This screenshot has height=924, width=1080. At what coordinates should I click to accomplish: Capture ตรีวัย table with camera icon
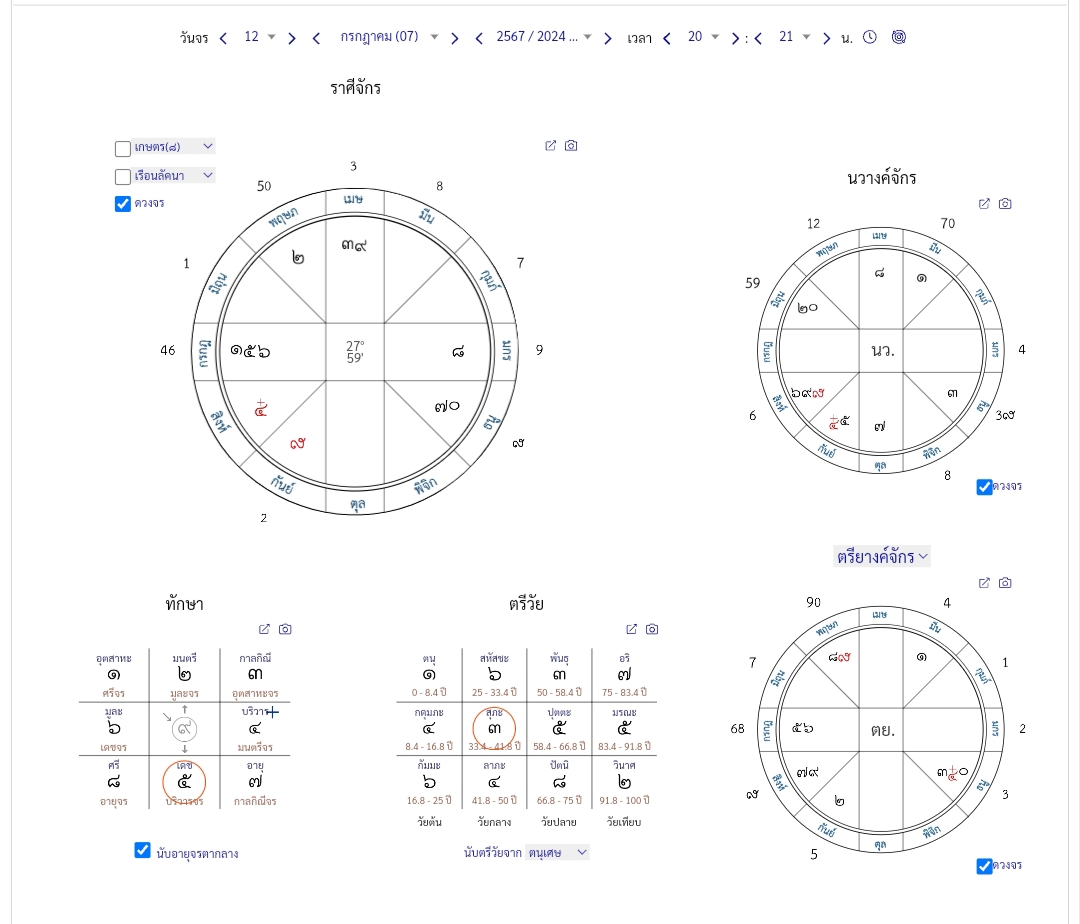[652, 629]
